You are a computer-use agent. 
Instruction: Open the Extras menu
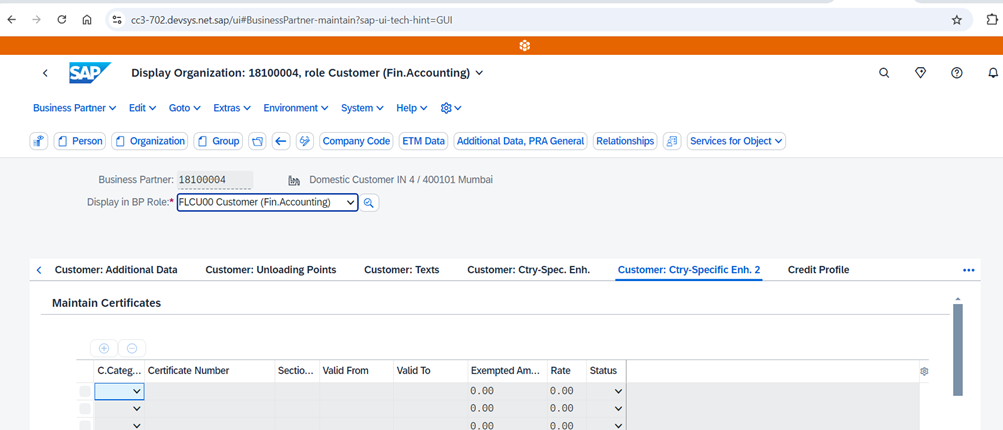(x=232, y=108)
